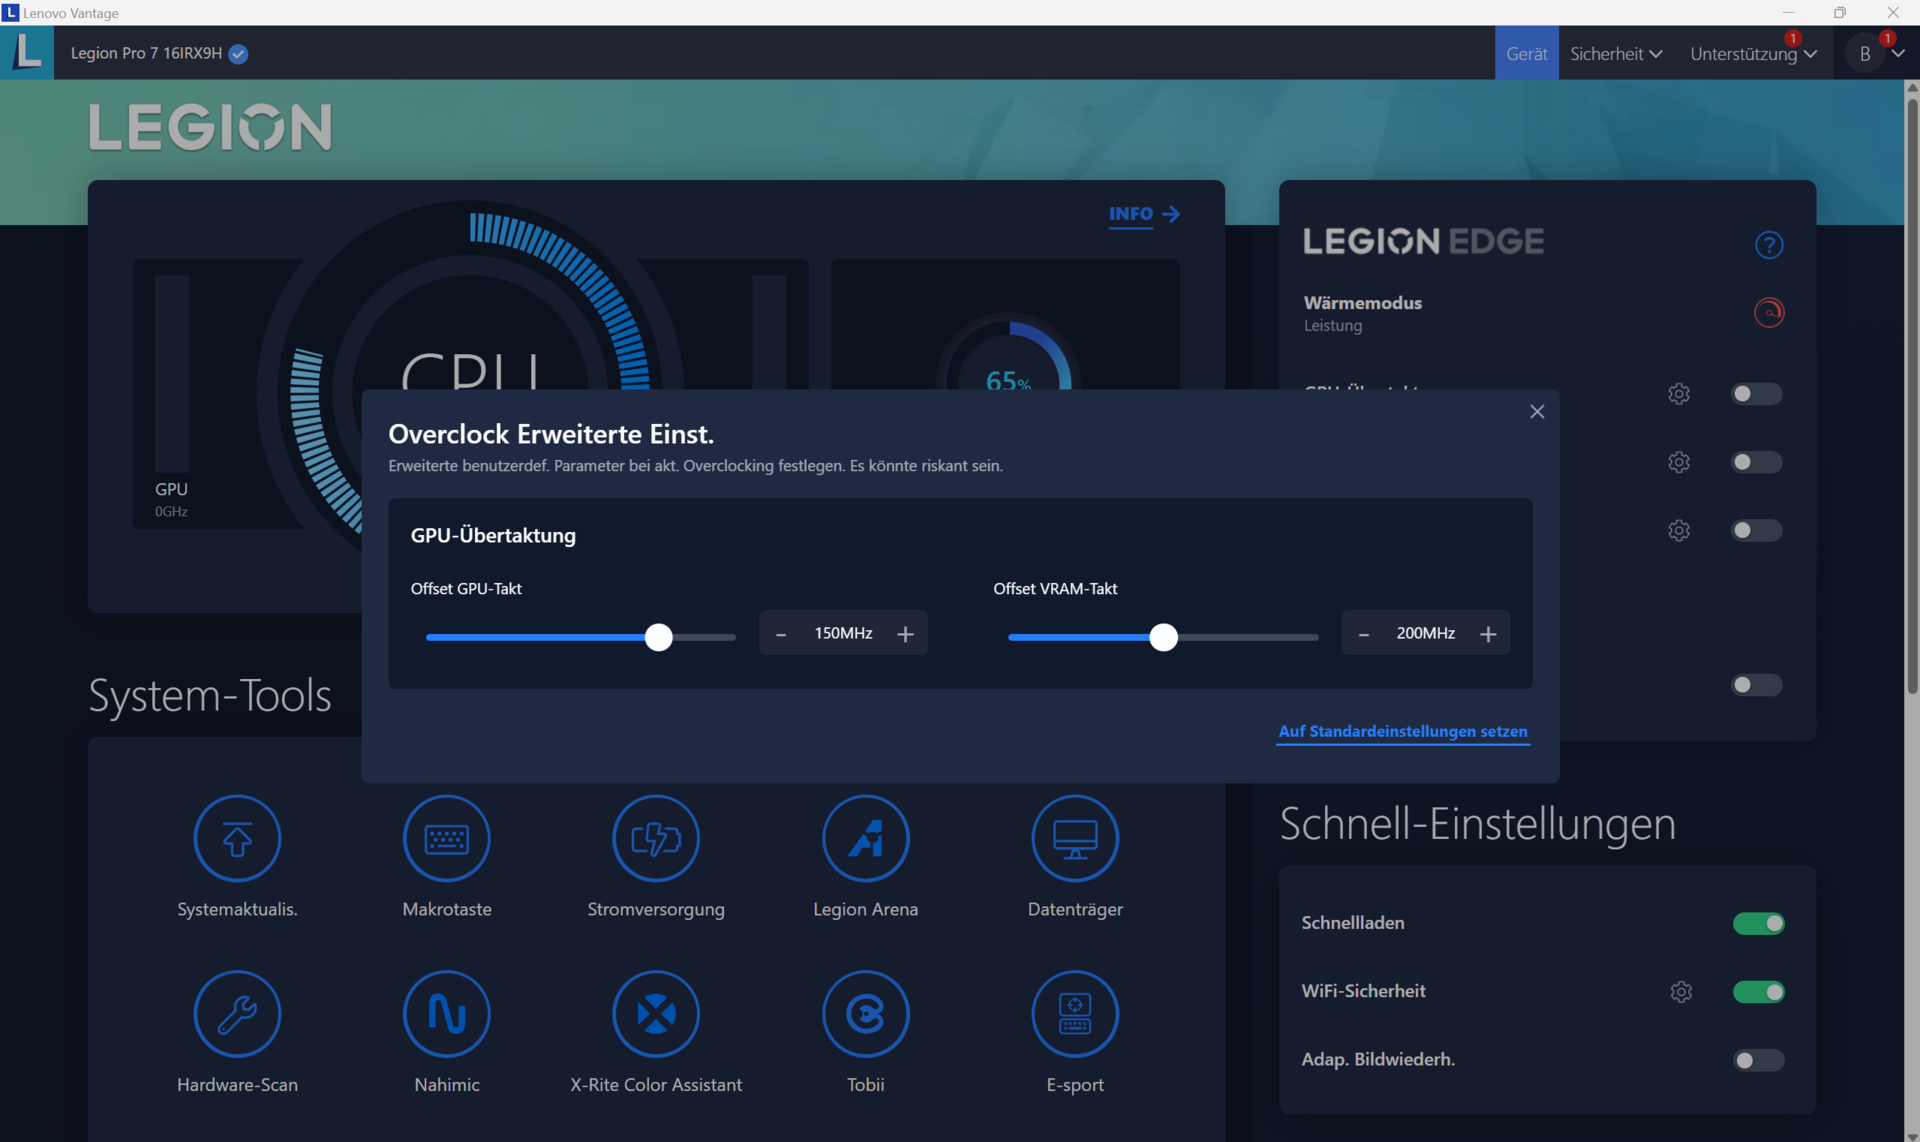Open the Makrotaste tool
Screen dimensions: 1920x1142
coord(446,838)
